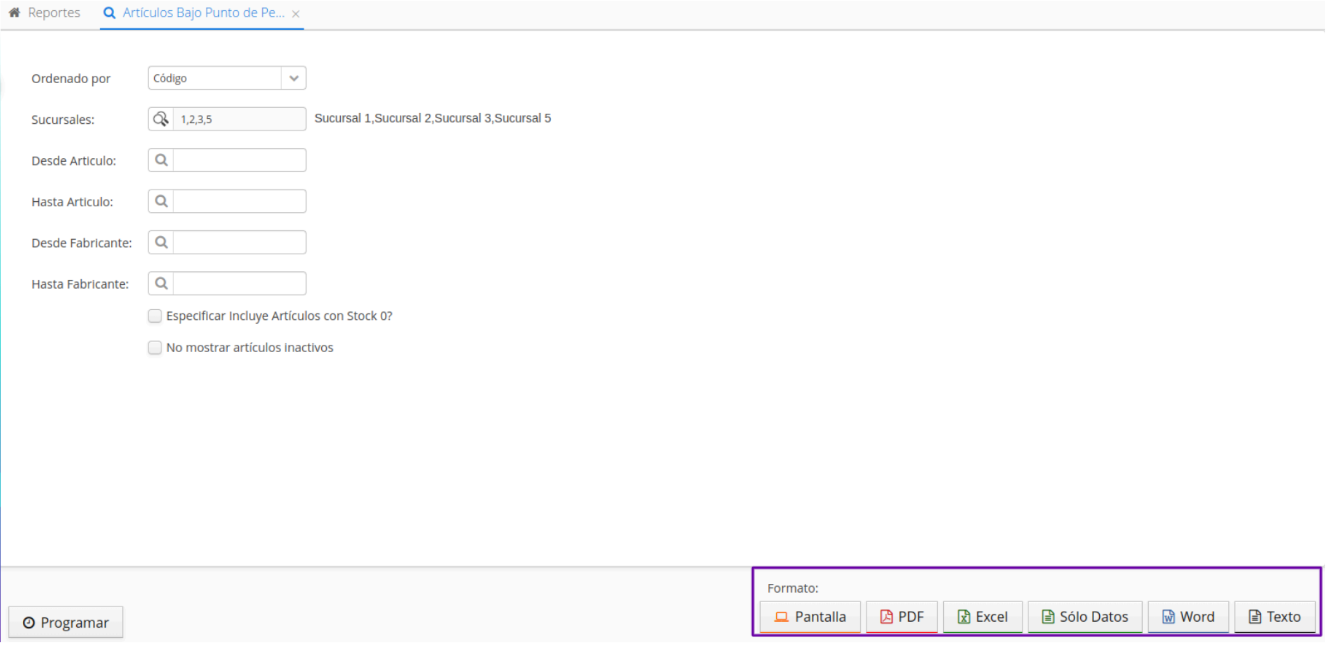
Task: Choose the Sólo Datos format
Action: (x=1085, y=617)
